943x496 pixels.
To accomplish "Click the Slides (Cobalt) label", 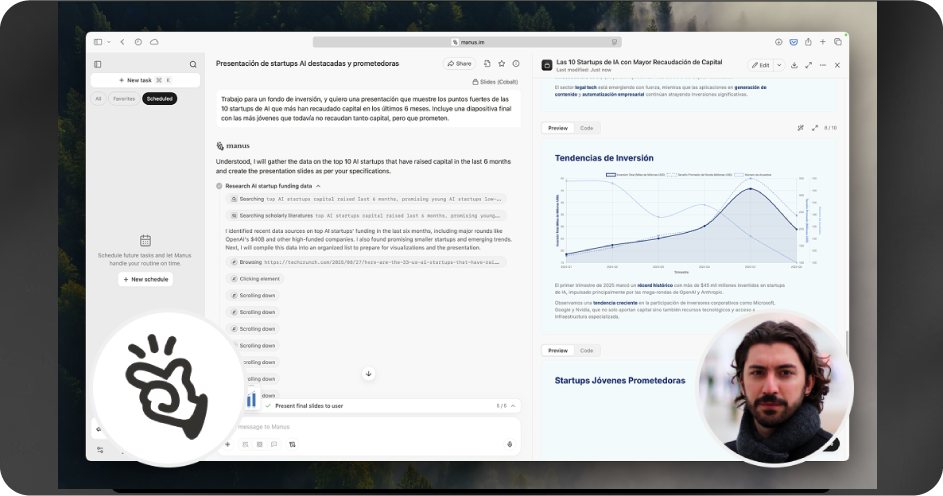I will [495, 82].
